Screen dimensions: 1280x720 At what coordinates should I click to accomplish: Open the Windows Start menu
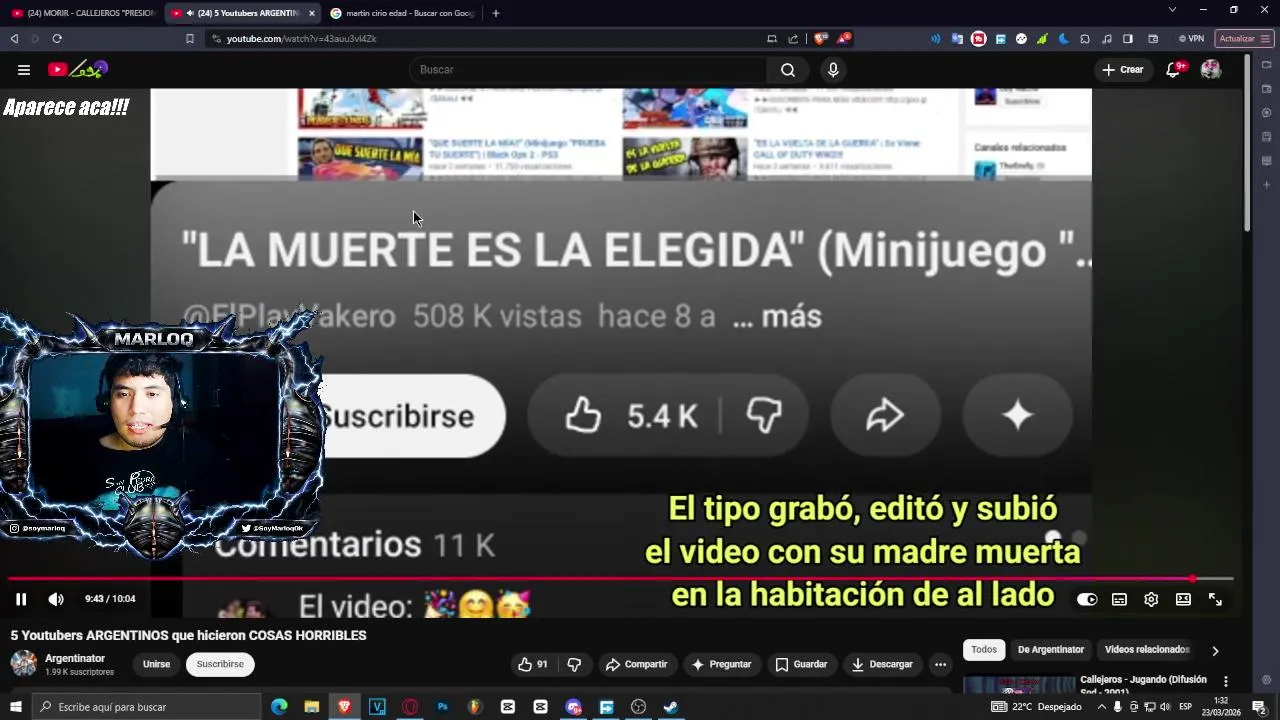(x=16, y=707)
